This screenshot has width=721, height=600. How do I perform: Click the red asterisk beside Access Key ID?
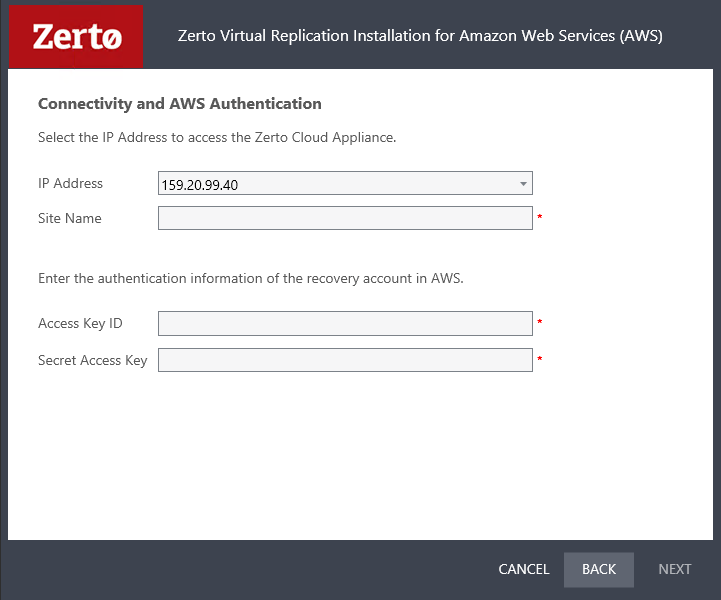540,321
